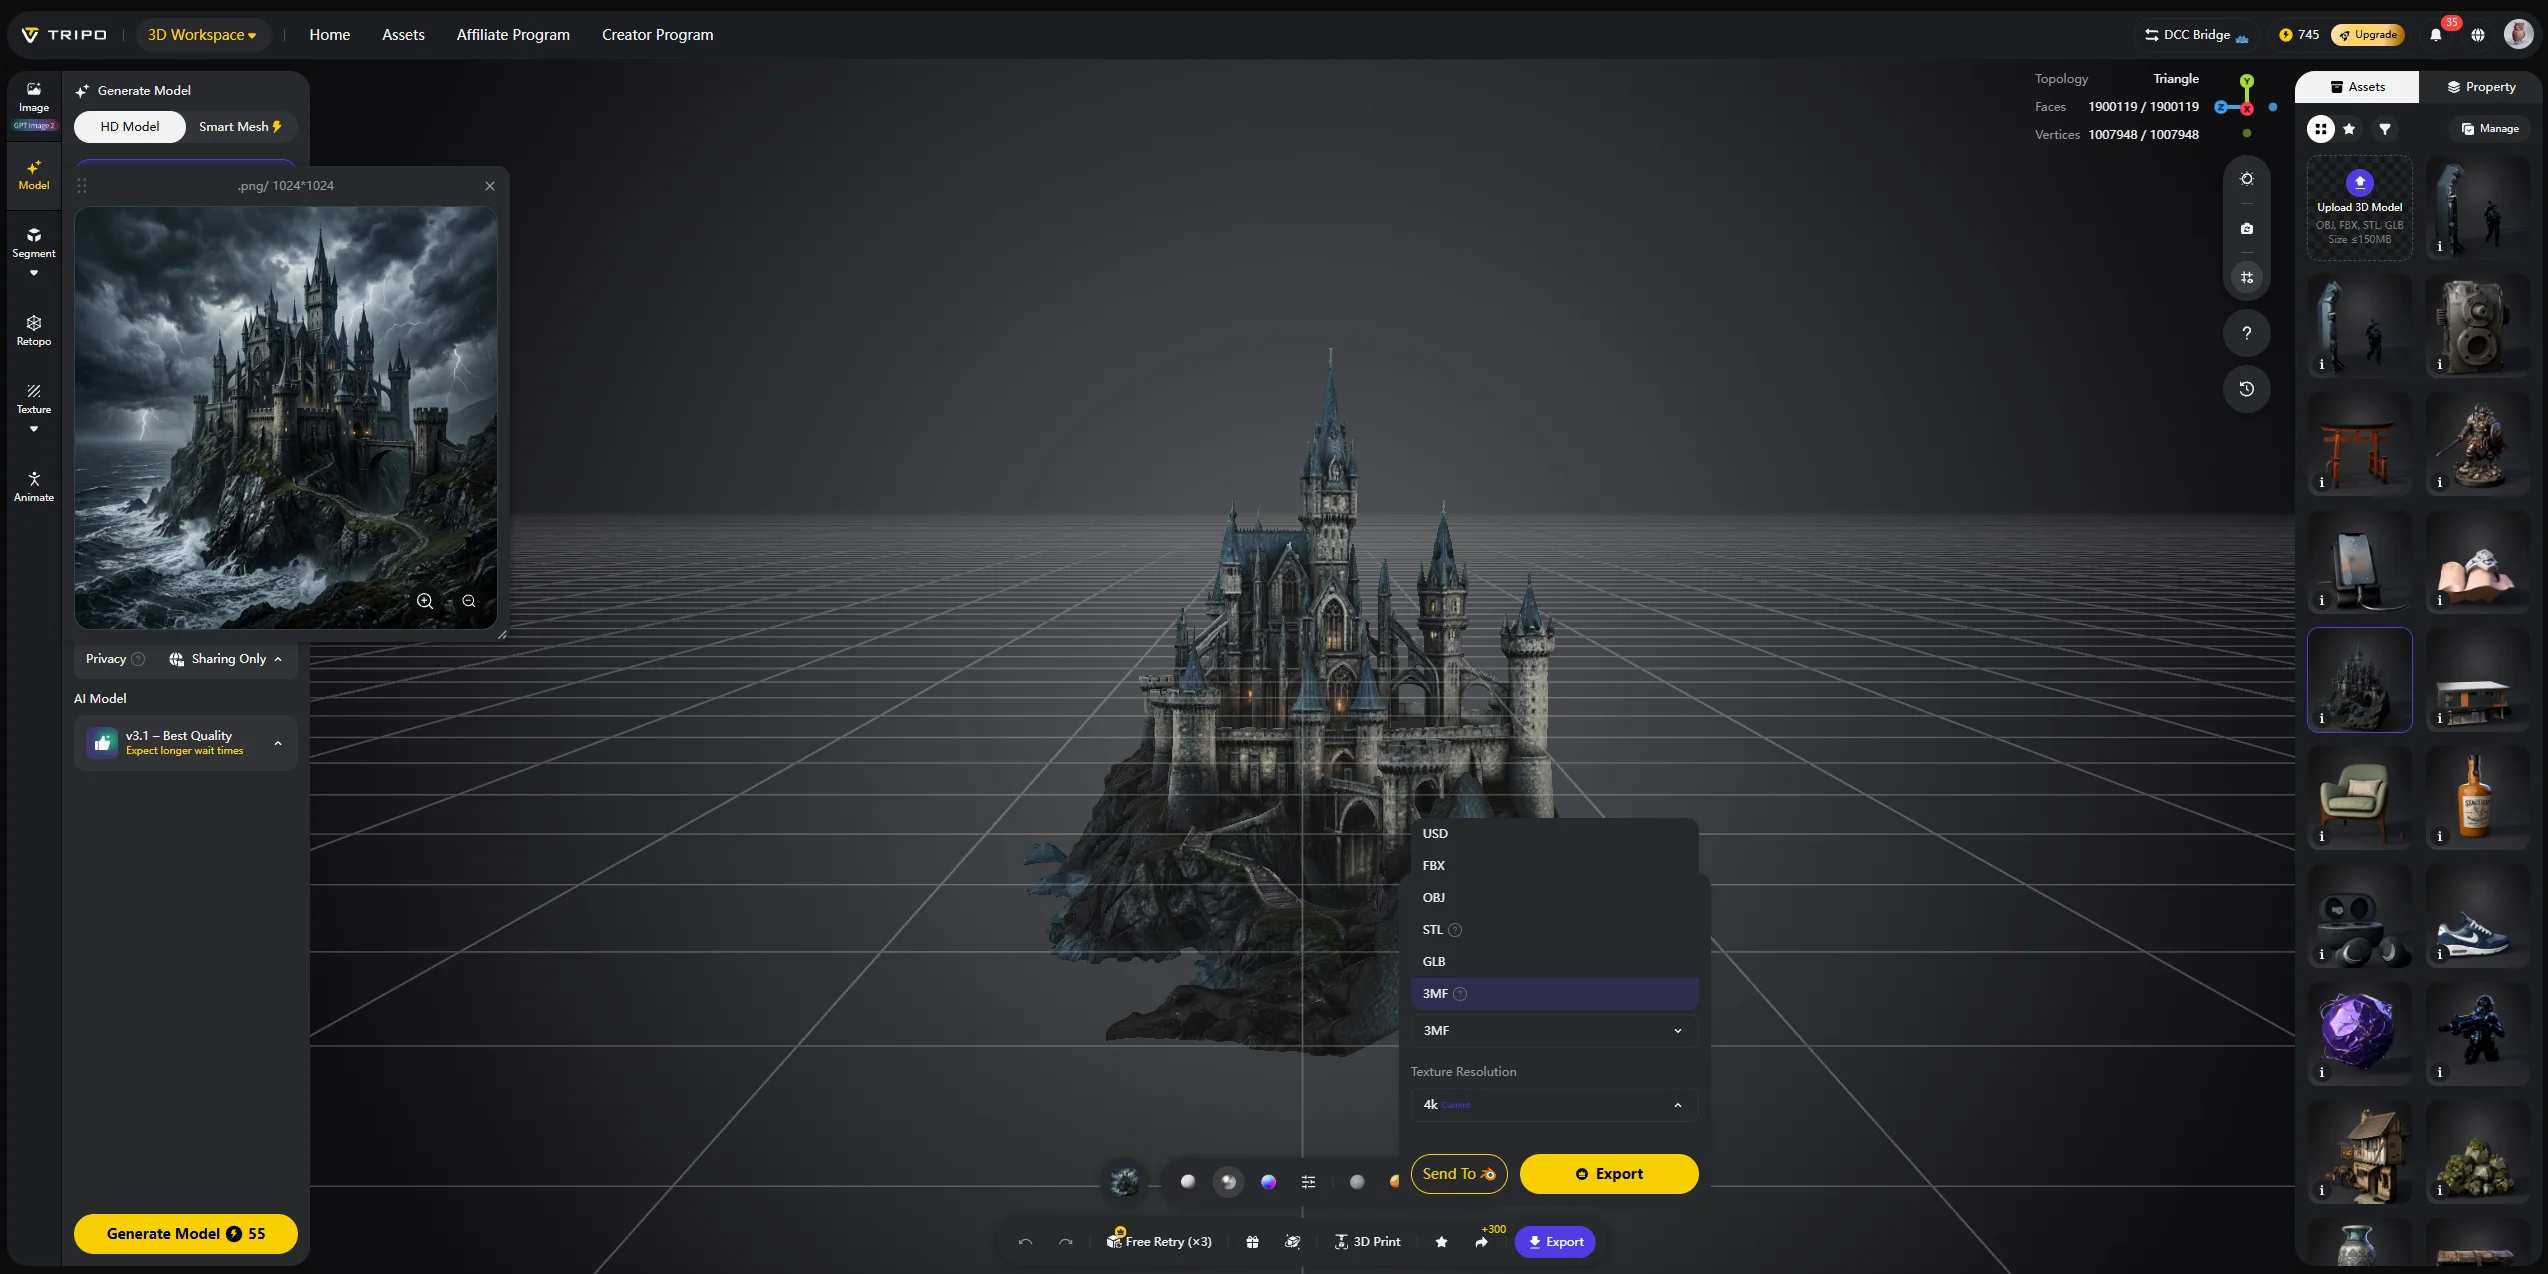Open the user profile avatar
This screenshot has height=1274, width=2548.
(2519, 34)
